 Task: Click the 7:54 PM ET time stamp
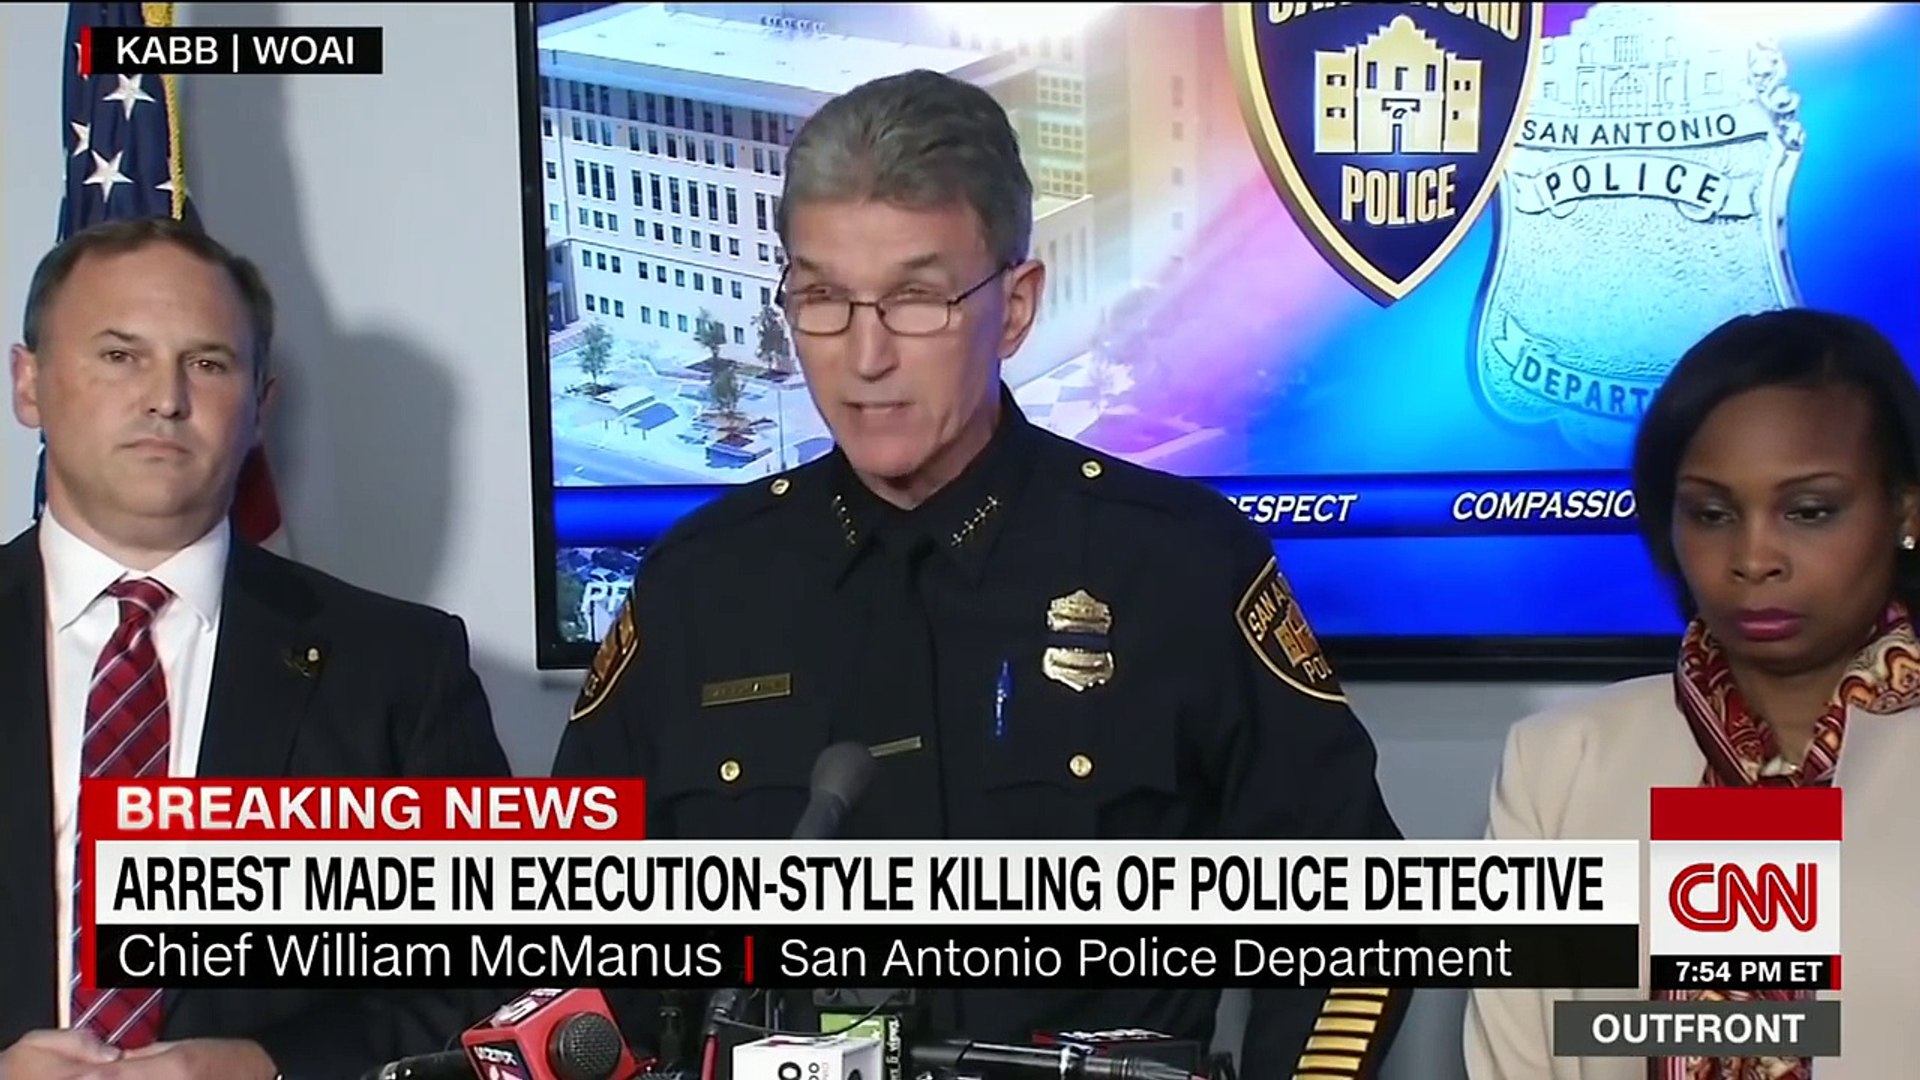click(x=1745, y=973)
